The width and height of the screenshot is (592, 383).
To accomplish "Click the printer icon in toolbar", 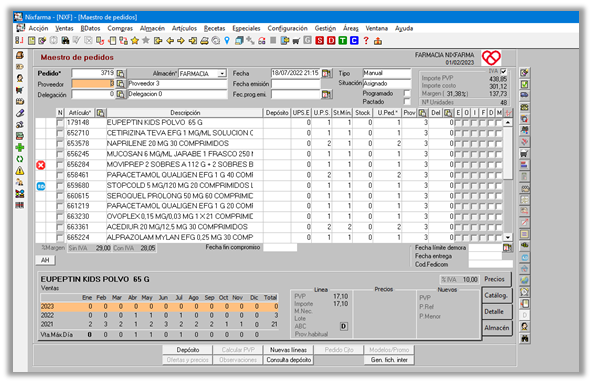I will click(x=204, y=41).
